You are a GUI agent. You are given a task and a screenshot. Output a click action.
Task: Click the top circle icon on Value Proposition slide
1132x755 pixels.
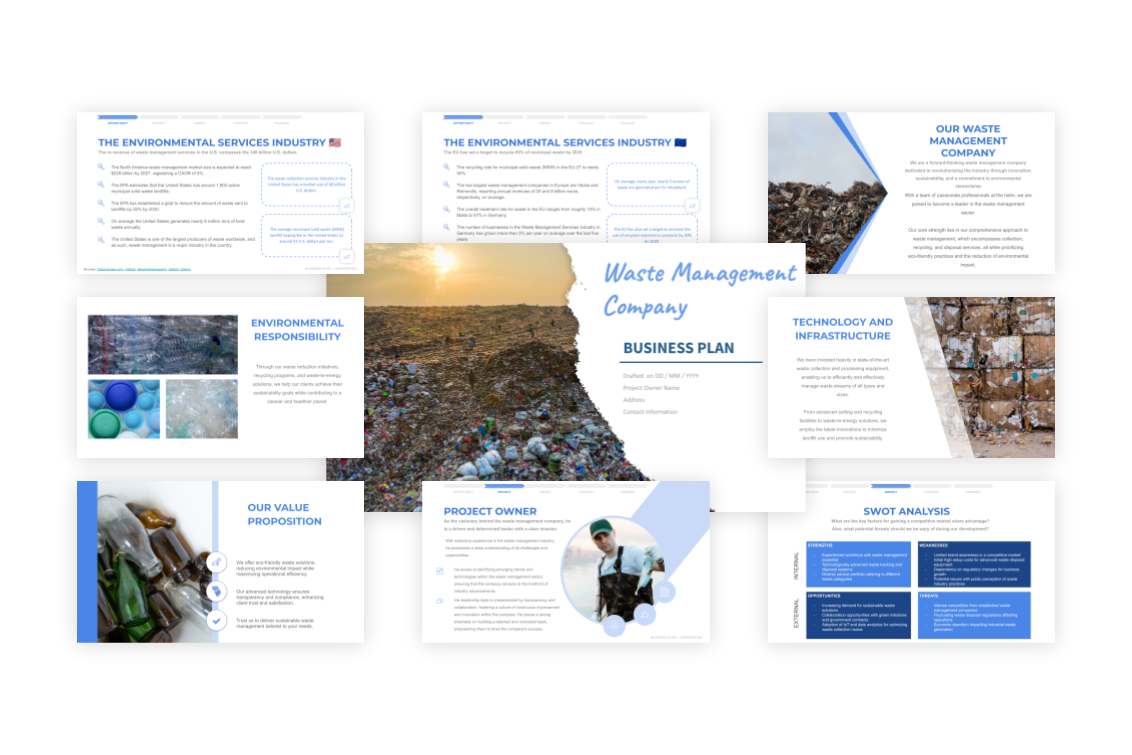[215, 563]
